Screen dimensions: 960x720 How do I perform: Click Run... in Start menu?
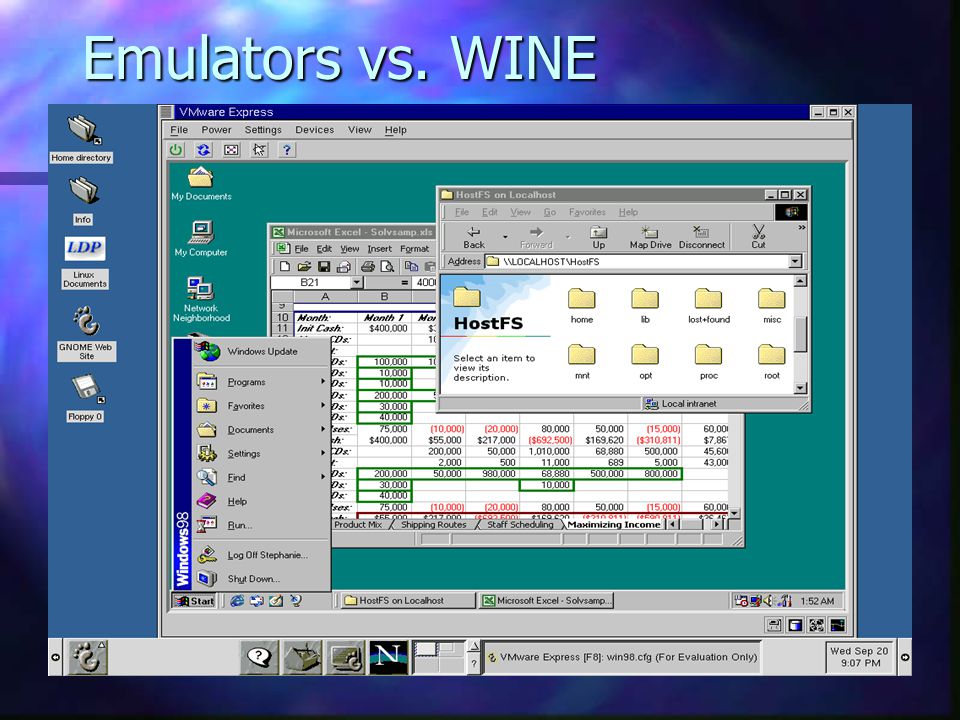[x=263, y=525]
